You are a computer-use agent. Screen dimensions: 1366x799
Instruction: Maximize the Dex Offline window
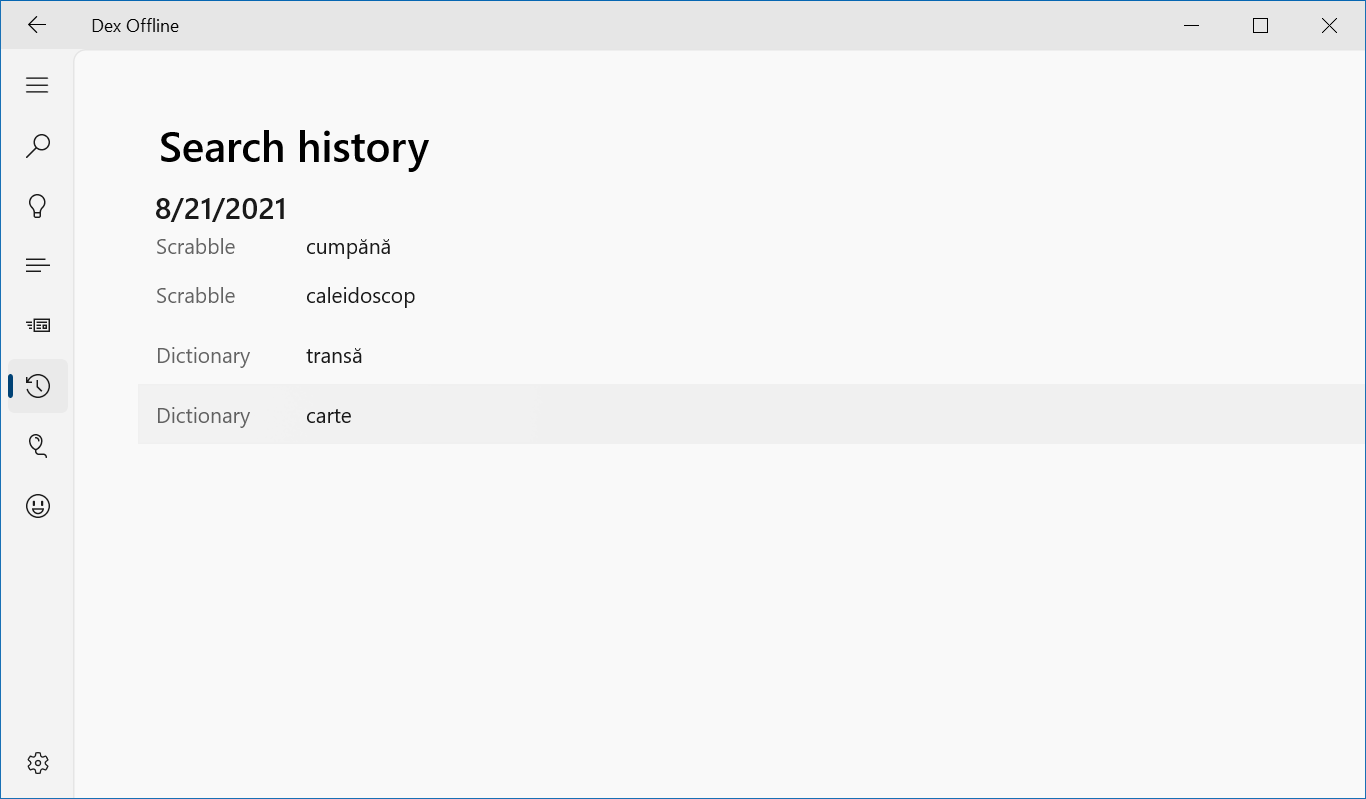[x=1260, y=26]
